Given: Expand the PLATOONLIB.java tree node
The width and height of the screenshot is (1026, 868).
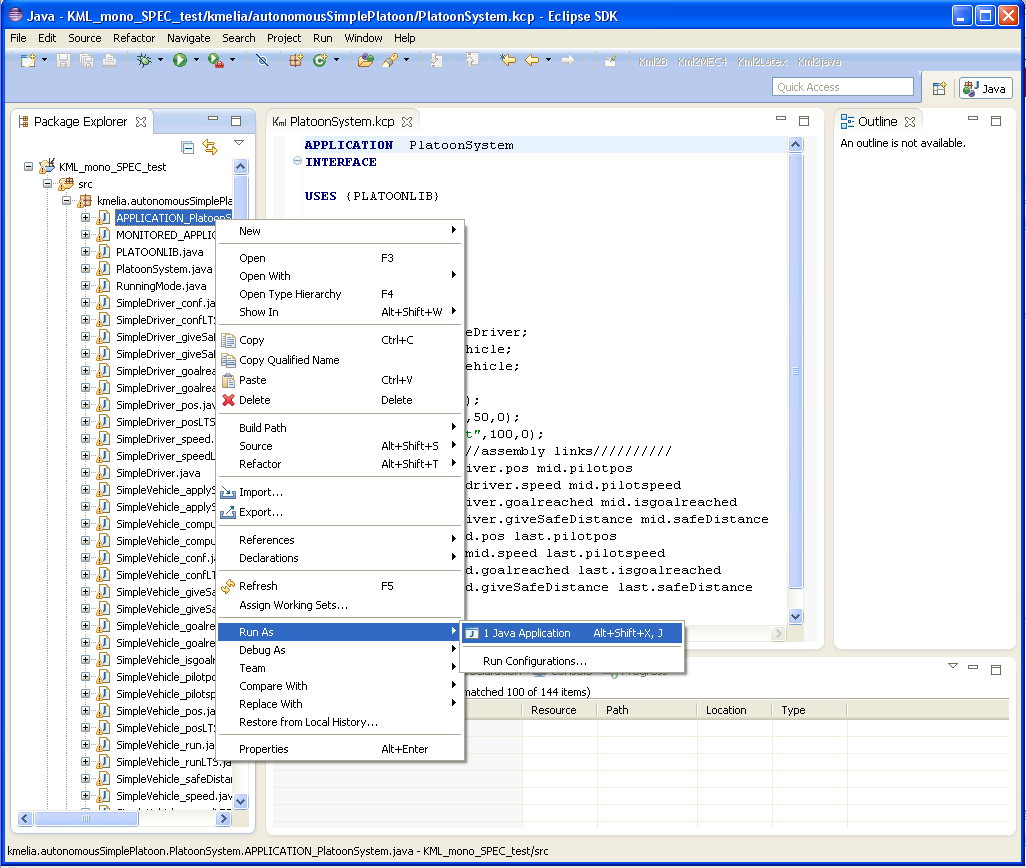Looking at the screenshot, I should pyautogui.click(x=86, y=252).
